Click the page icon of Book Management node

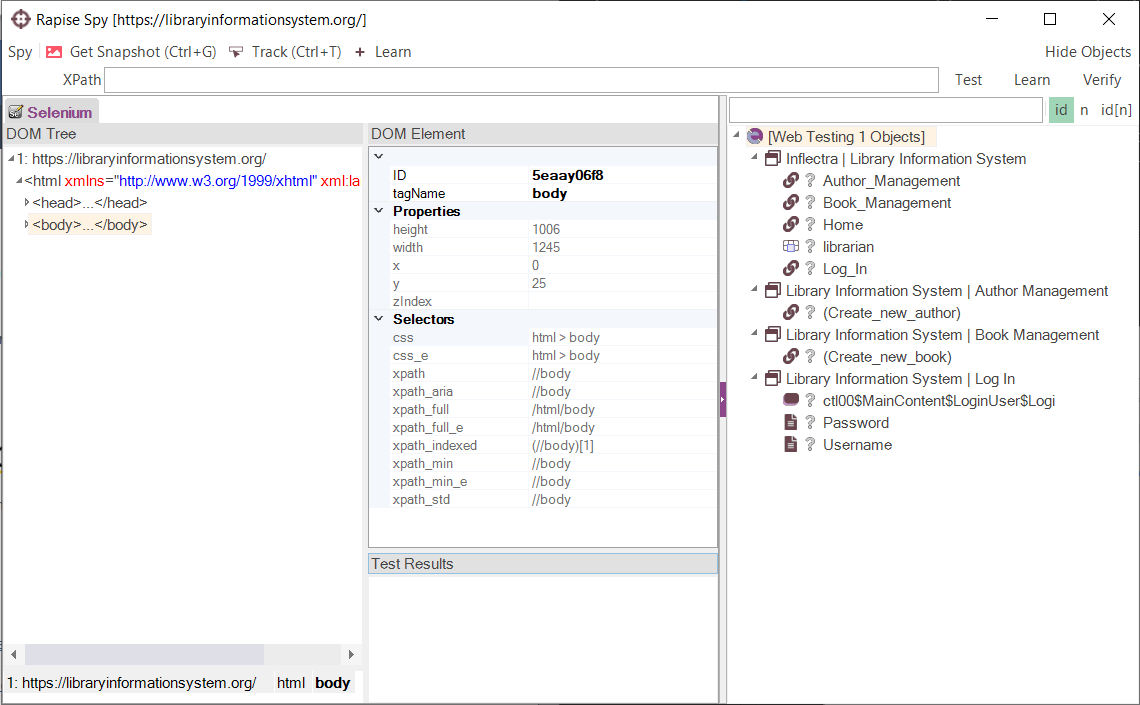pyautogui.click(x=773, y=334)
